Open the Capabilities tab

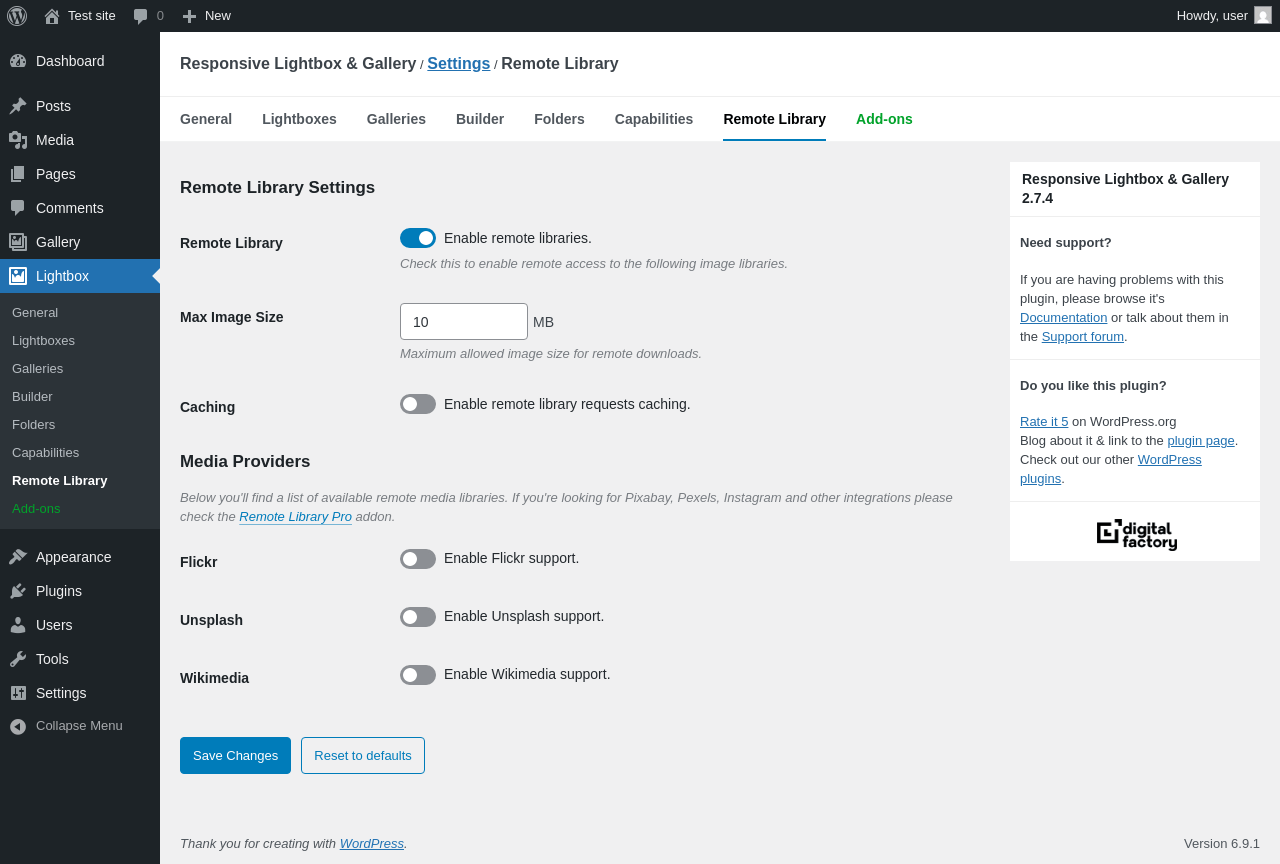(x=654, y=119)
